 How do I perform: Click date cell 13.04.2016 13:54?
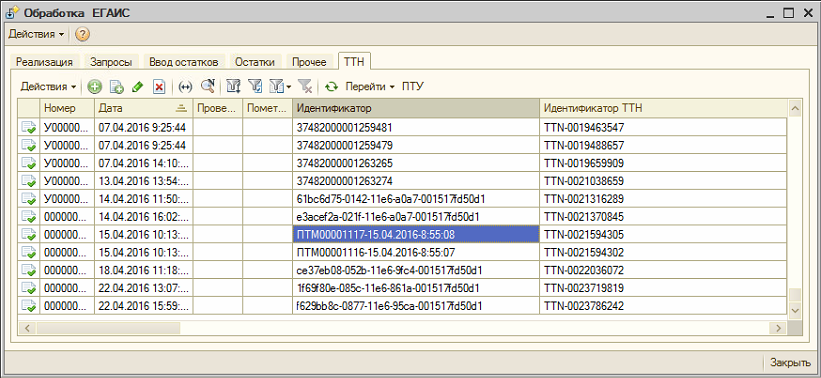(x=143, y=181)
